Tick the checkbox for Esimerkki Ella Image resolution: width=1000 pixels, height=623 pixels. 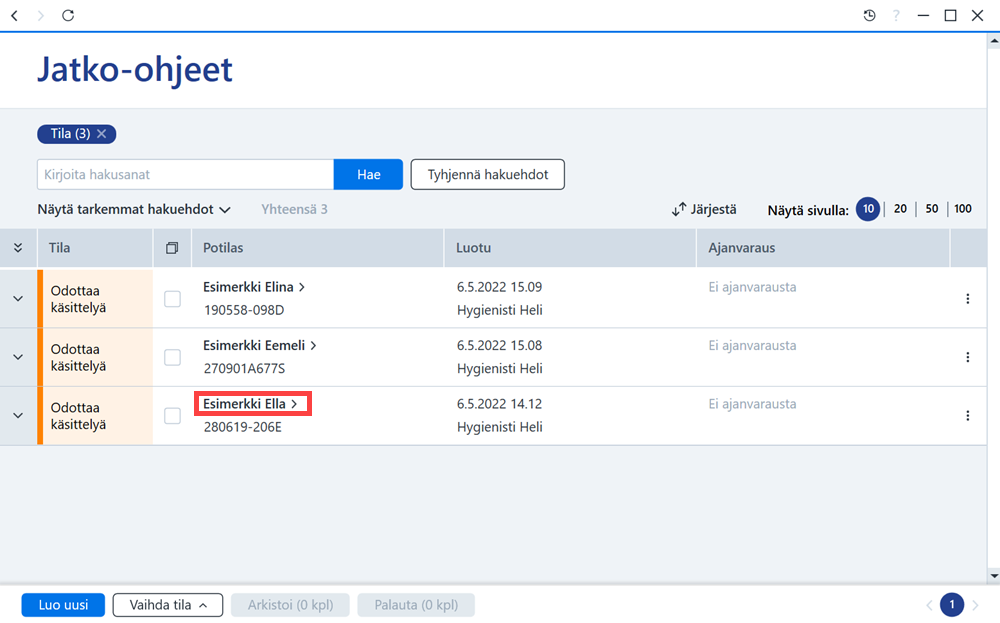[x=172, y=416]
